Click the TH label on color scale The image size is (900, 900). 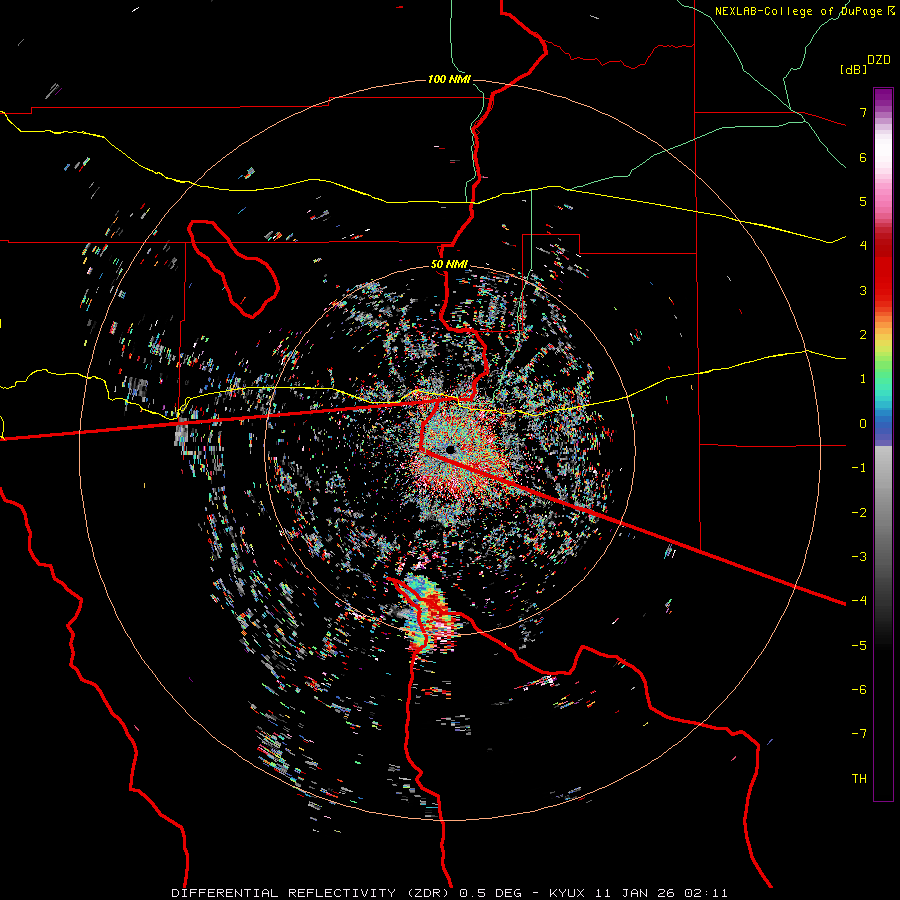click(859, 779)
